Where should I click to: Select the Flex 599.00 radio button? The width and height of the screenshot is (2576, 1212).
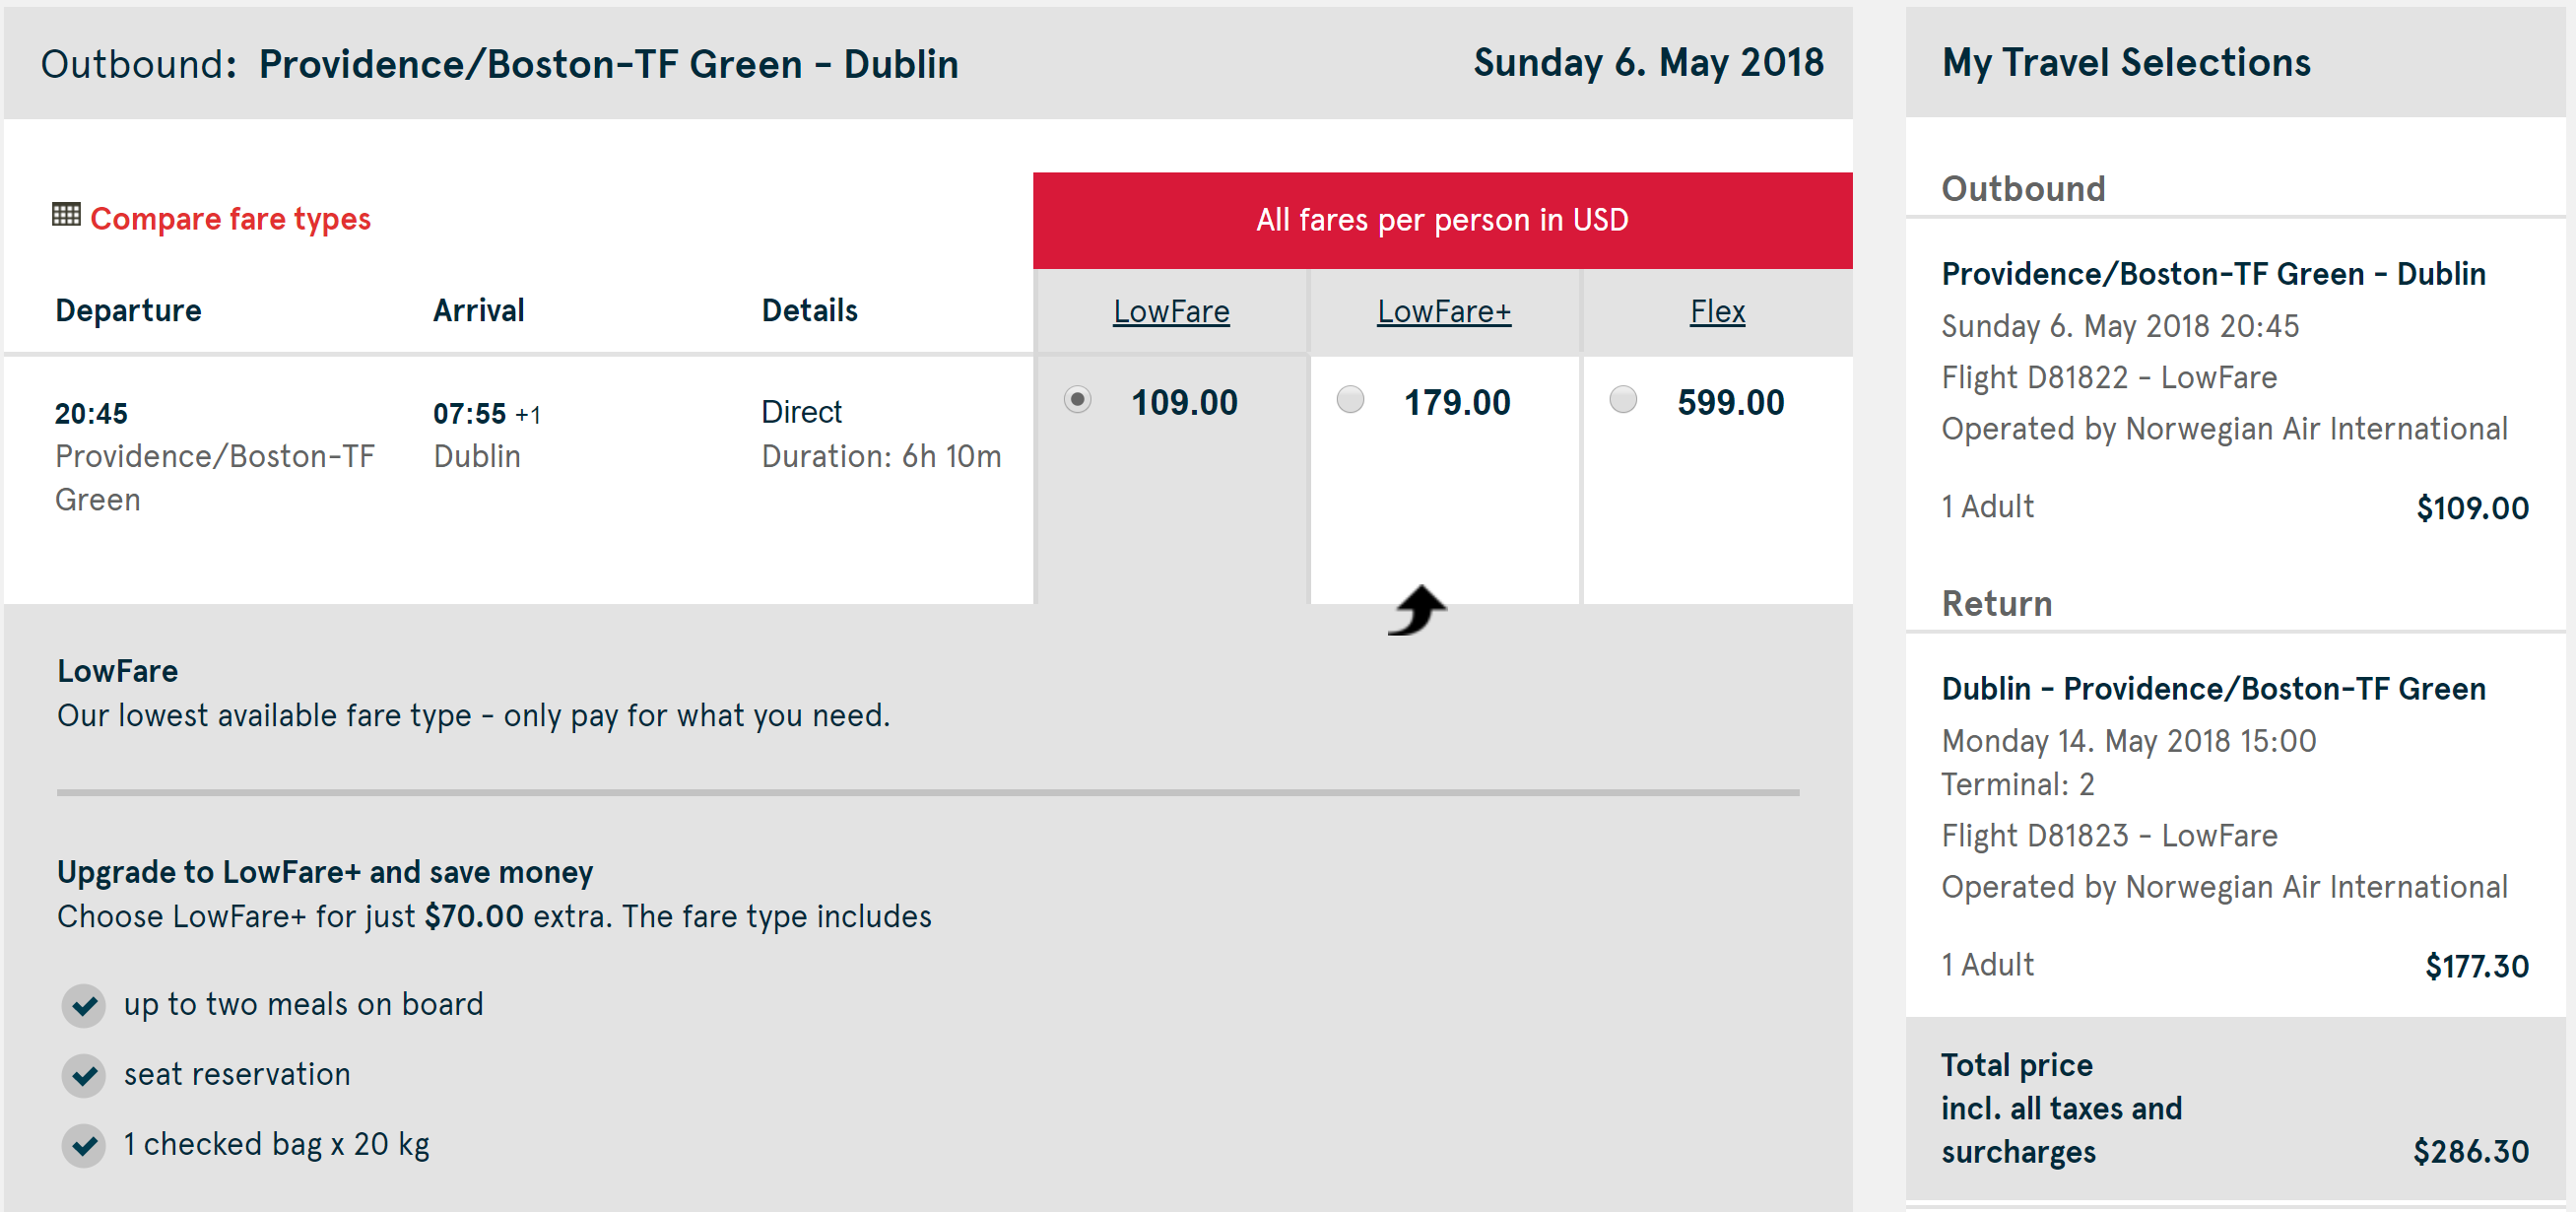[x=1623, y=400]
